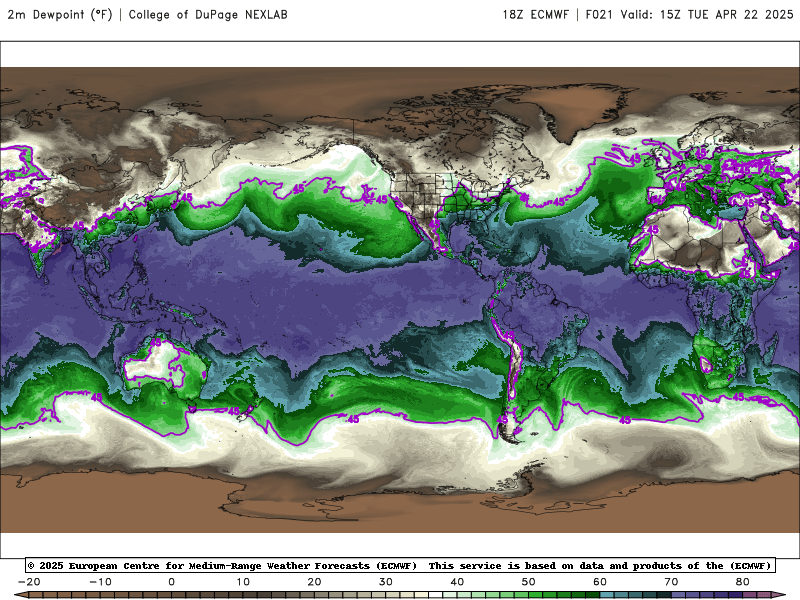Screen dimensions: 800x600
Task: Click the "-10" color scale label
Action: click(x=101, y=582)
